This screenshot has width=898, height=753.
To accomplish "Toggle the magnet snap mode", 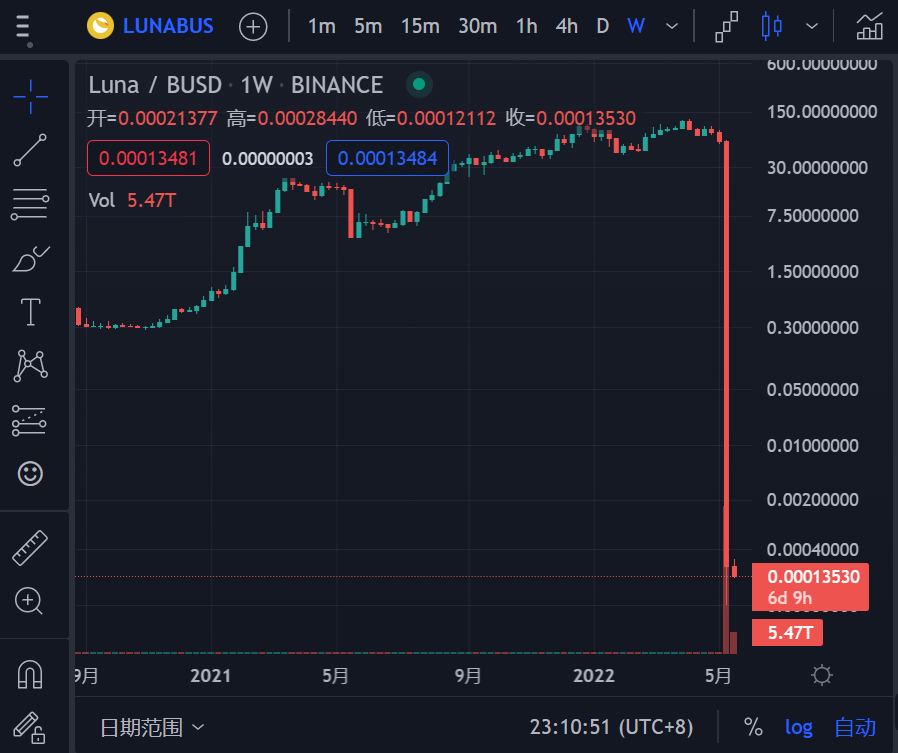I will click(x=30, y=674).
